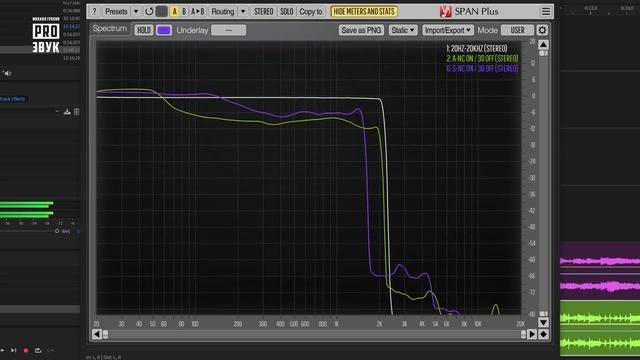
Task: Click the gray square next to reset
Action: (162, 11)
